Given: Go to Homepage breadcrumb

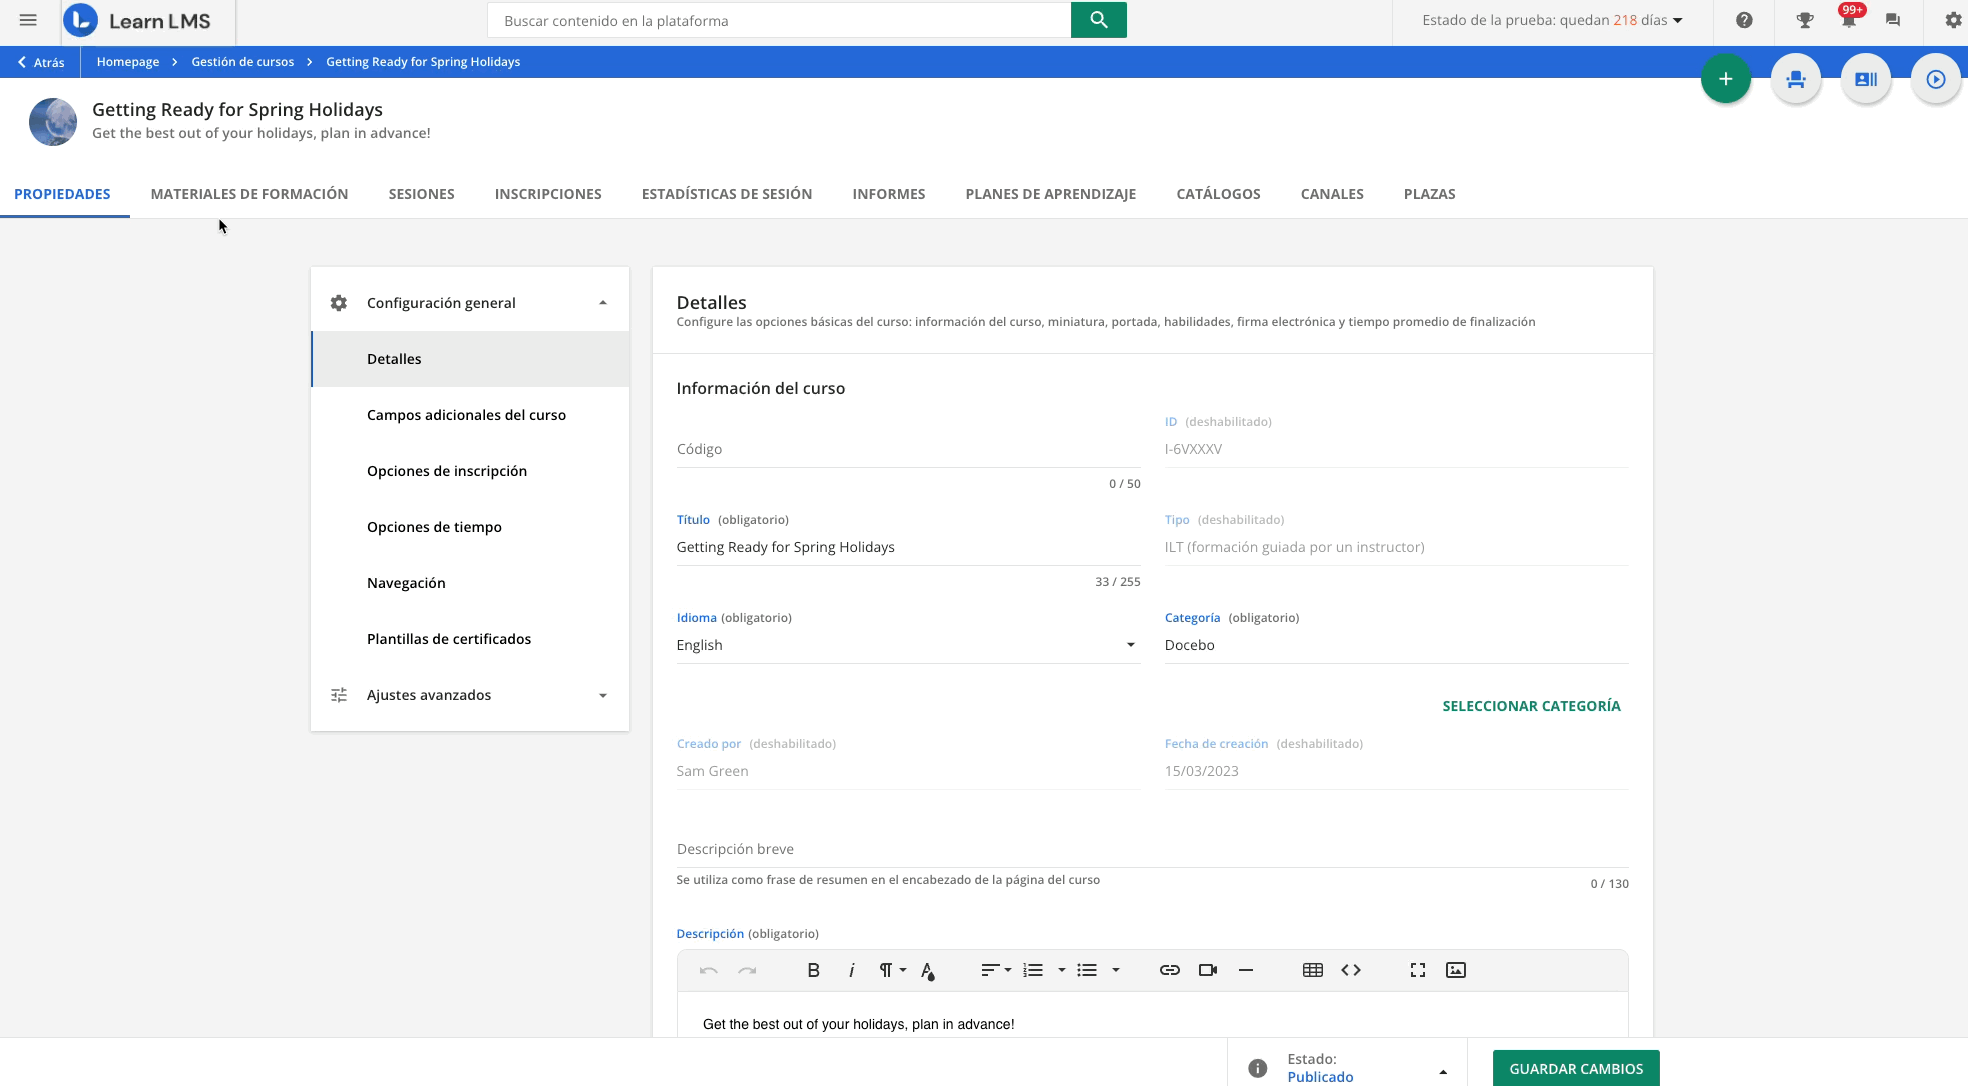Looking at the screenshot, I should tap(128, 62).
